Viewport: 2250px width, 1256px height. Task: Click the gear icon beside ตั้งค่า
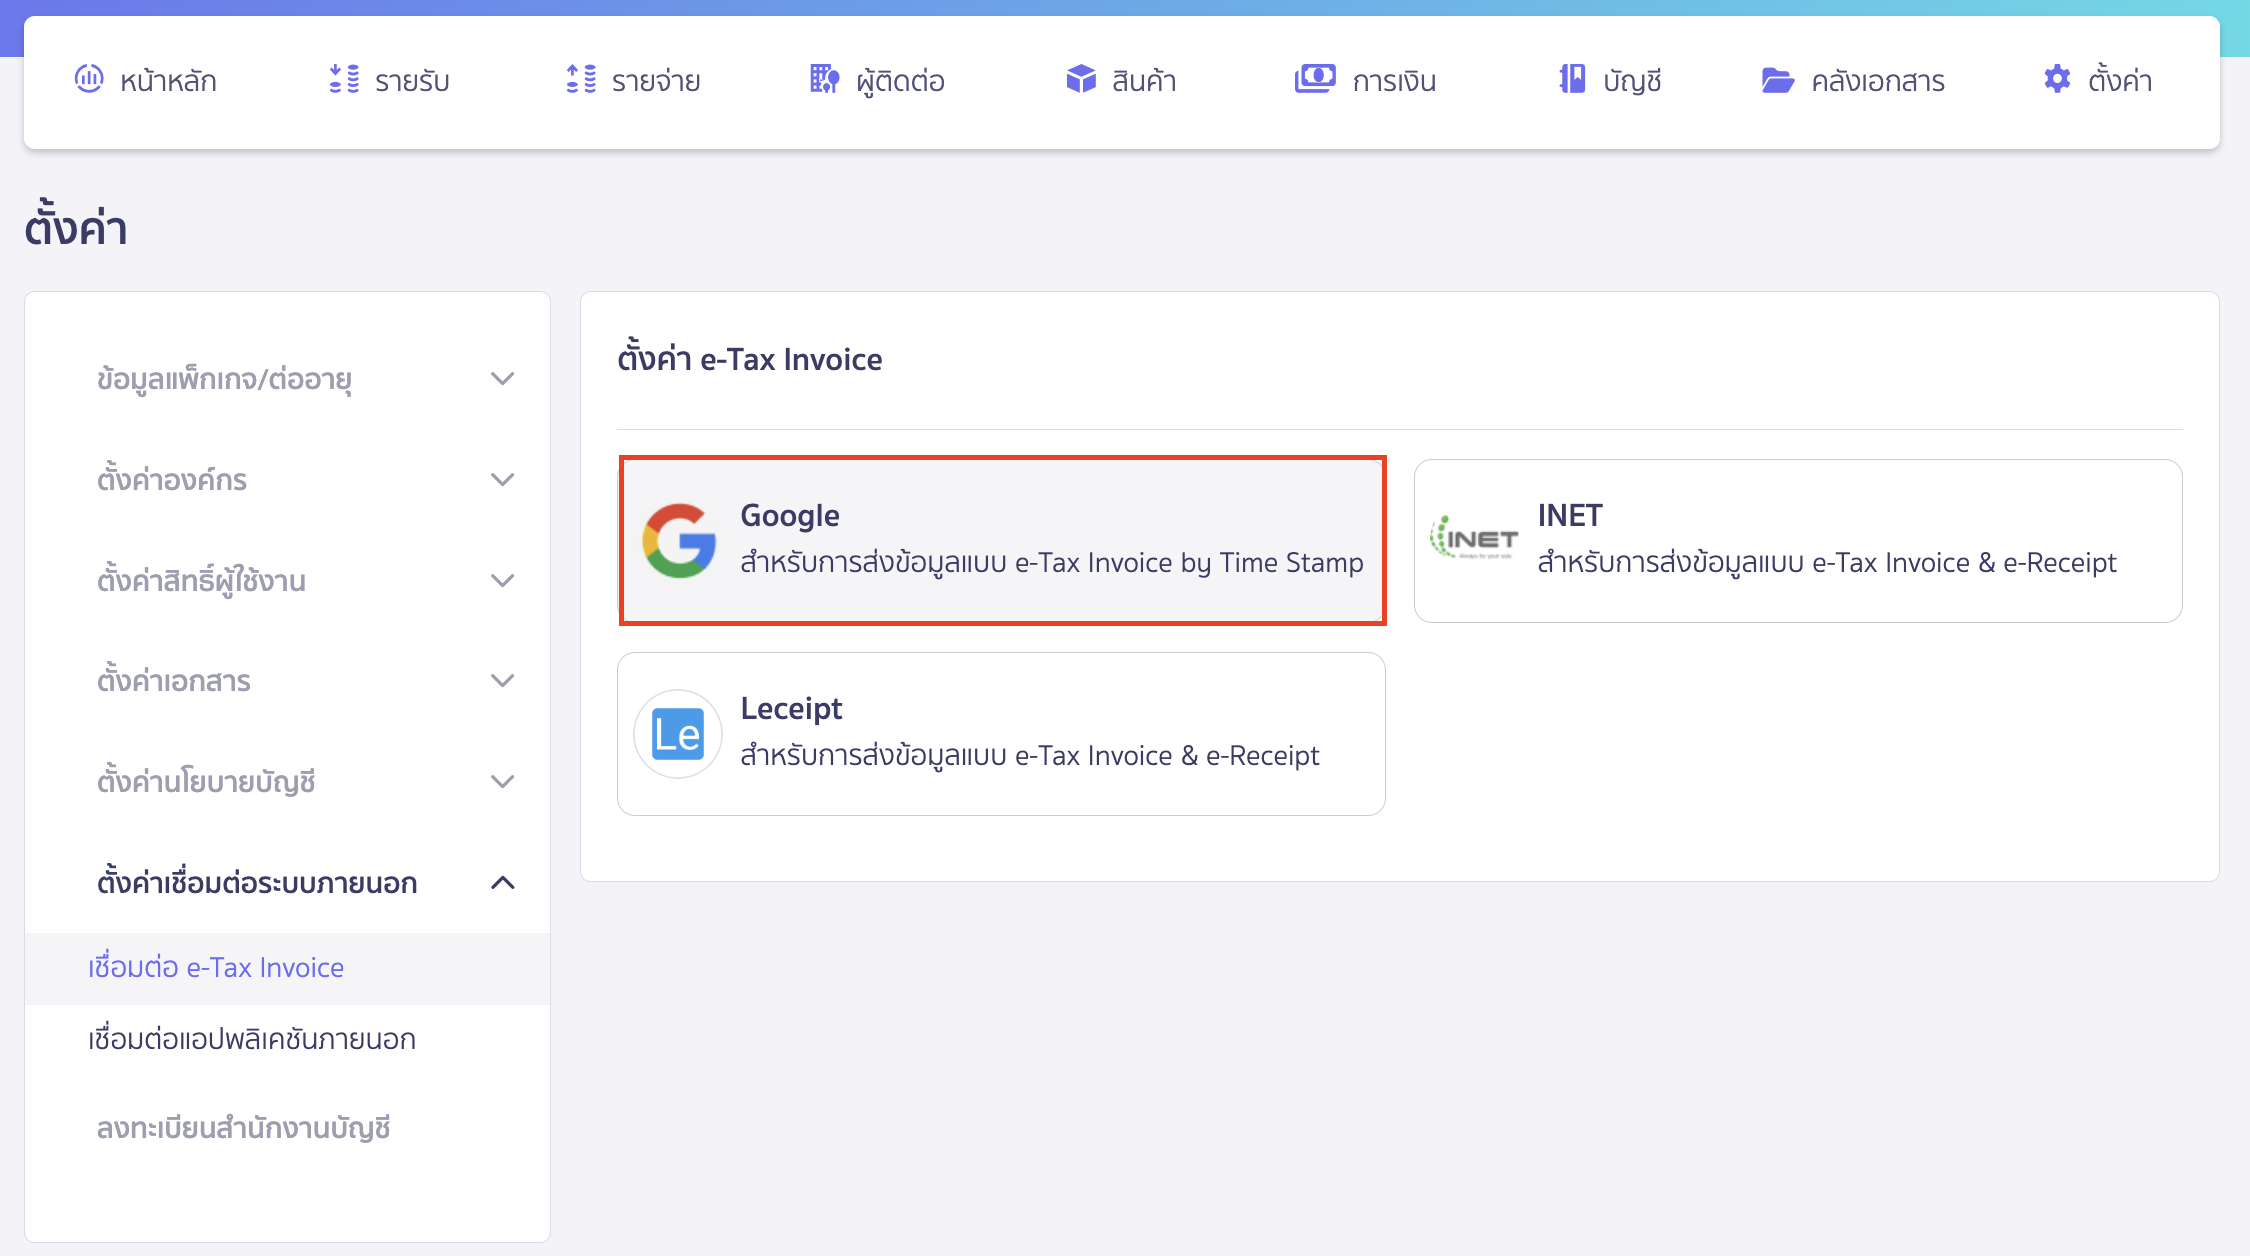pos(2057,79)
